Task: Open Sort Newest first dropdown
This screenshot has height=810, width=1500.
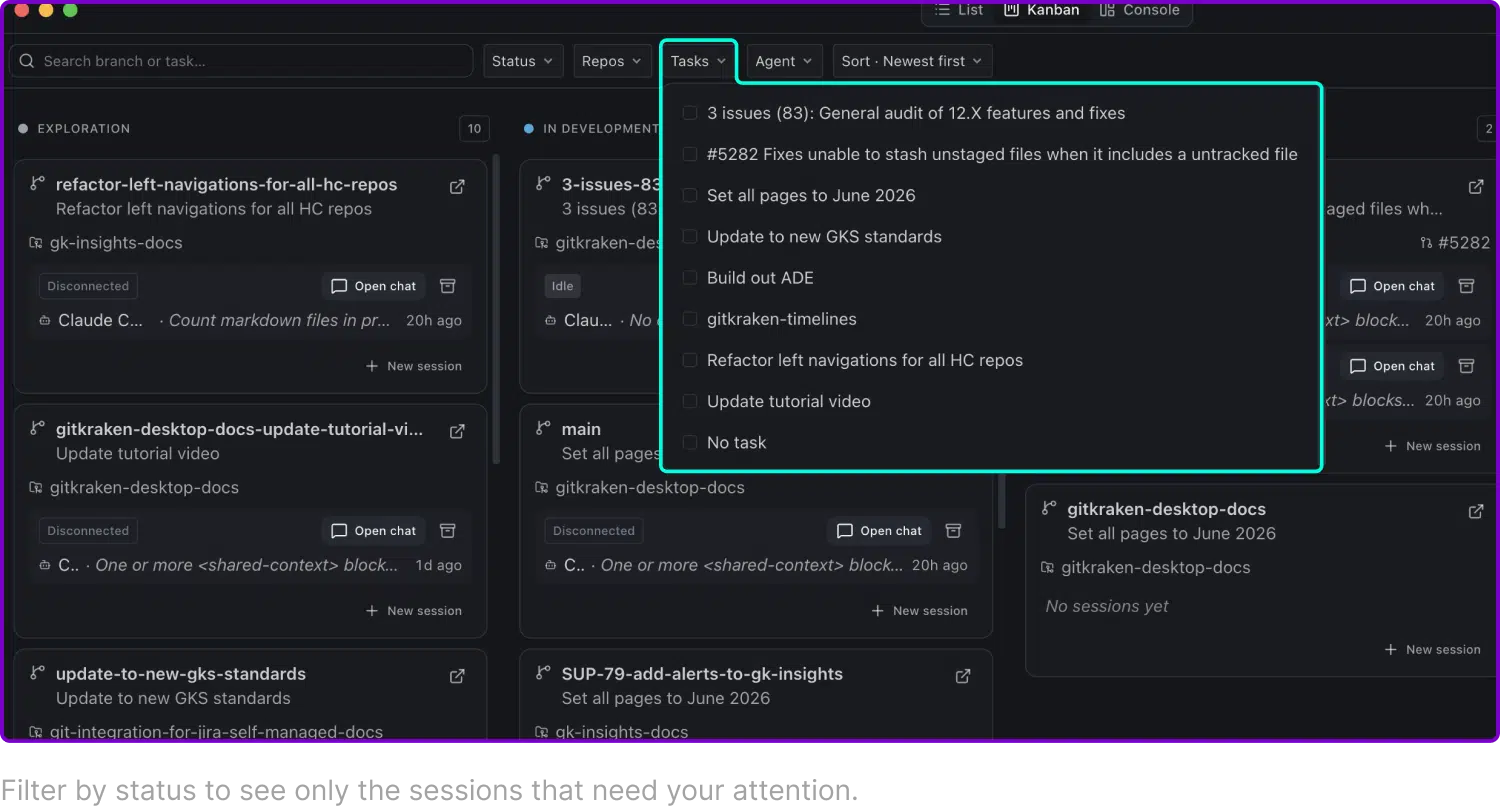Action: [912, 61]
